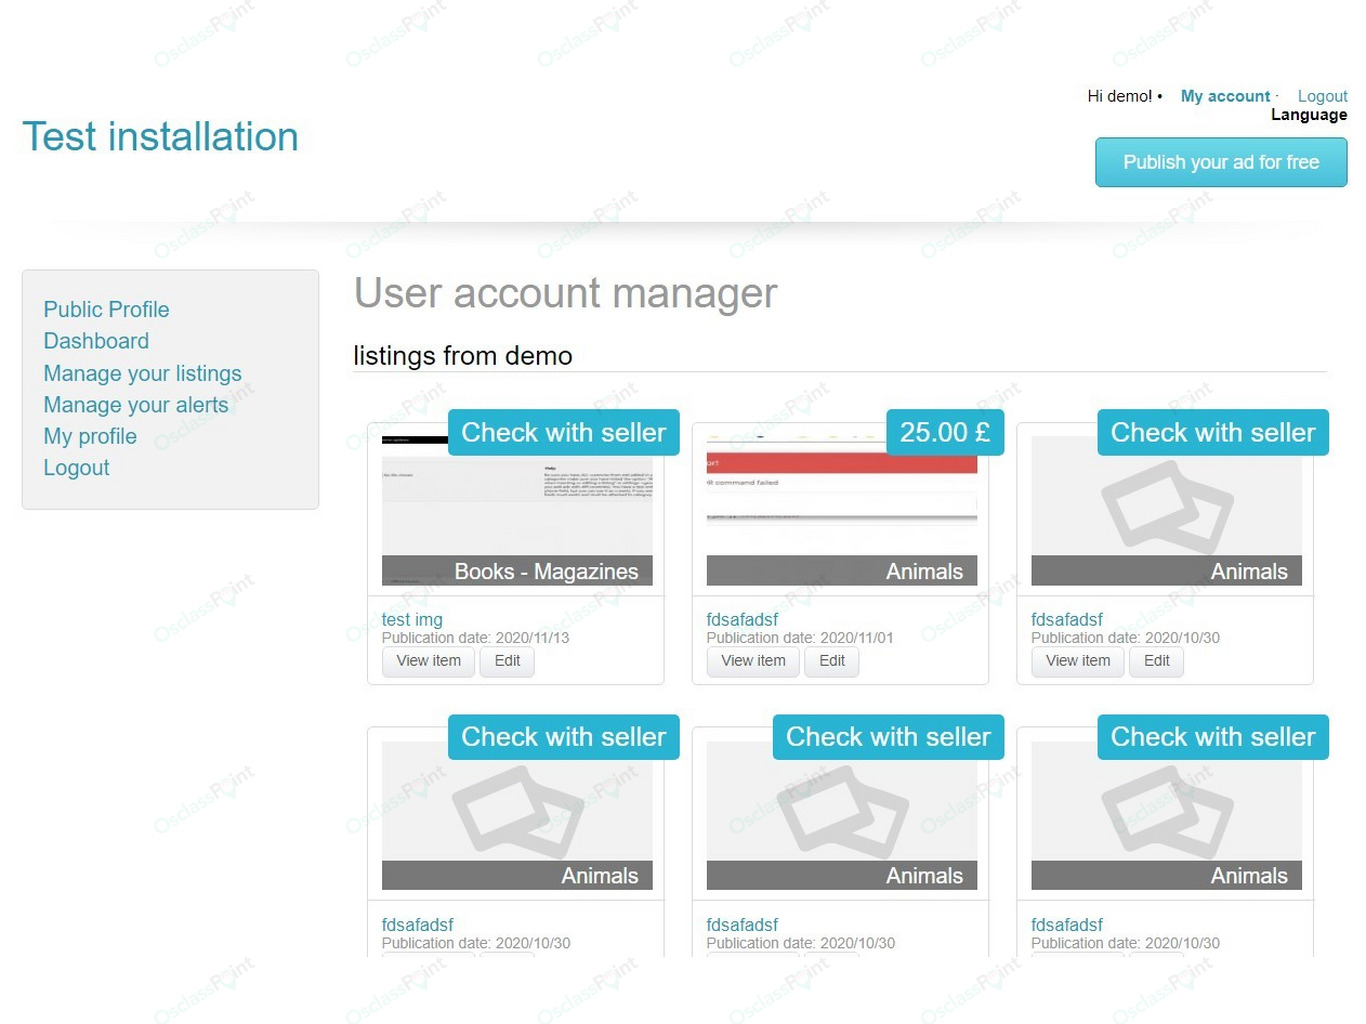The image size is (1366, 1024).
Task: Click Logout in the sidebar menu
Action: click(76, 468)
